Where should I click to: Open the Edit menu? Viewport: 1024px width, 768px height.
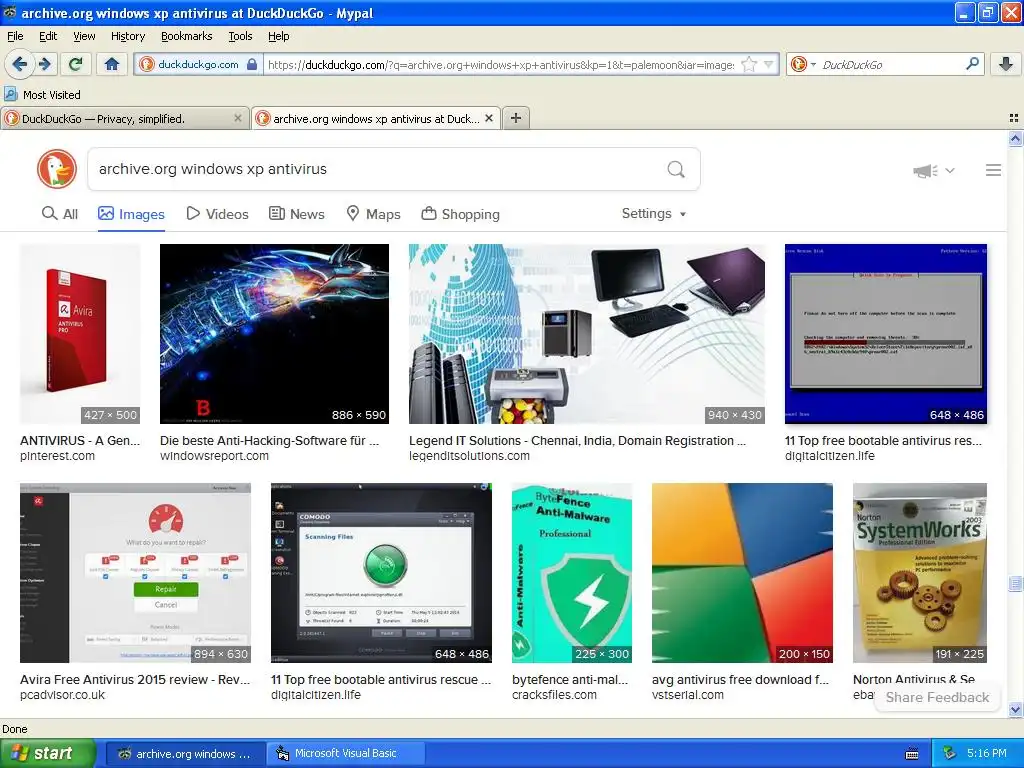(x=48, y=36)
